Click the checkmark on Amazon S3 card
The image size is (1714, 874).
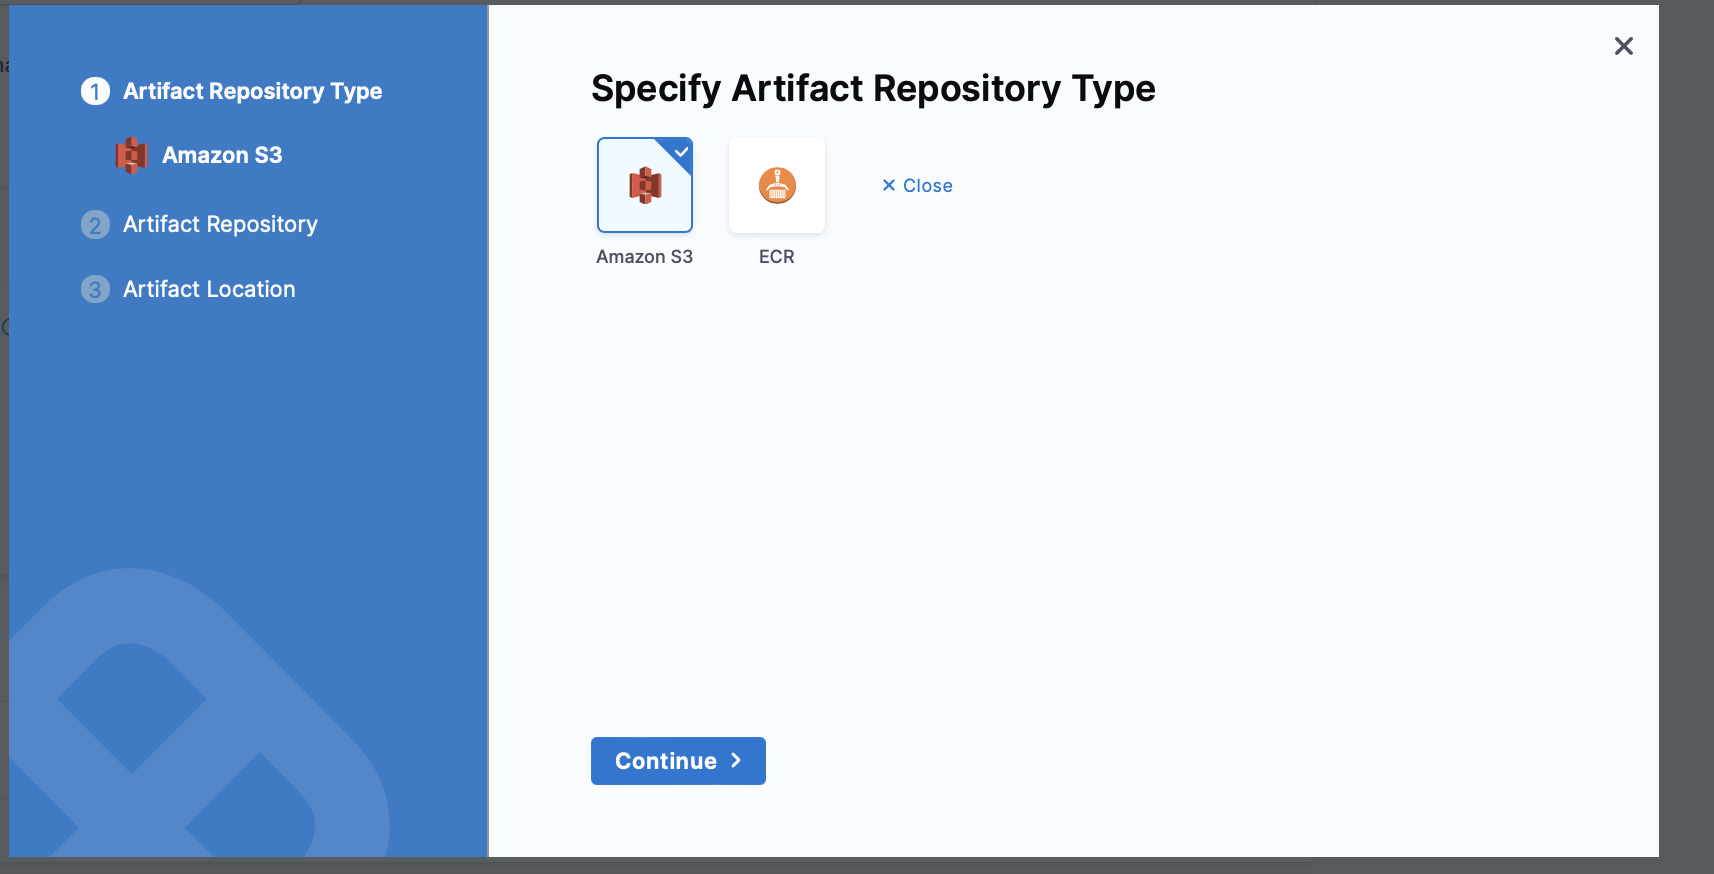[681, 152]
